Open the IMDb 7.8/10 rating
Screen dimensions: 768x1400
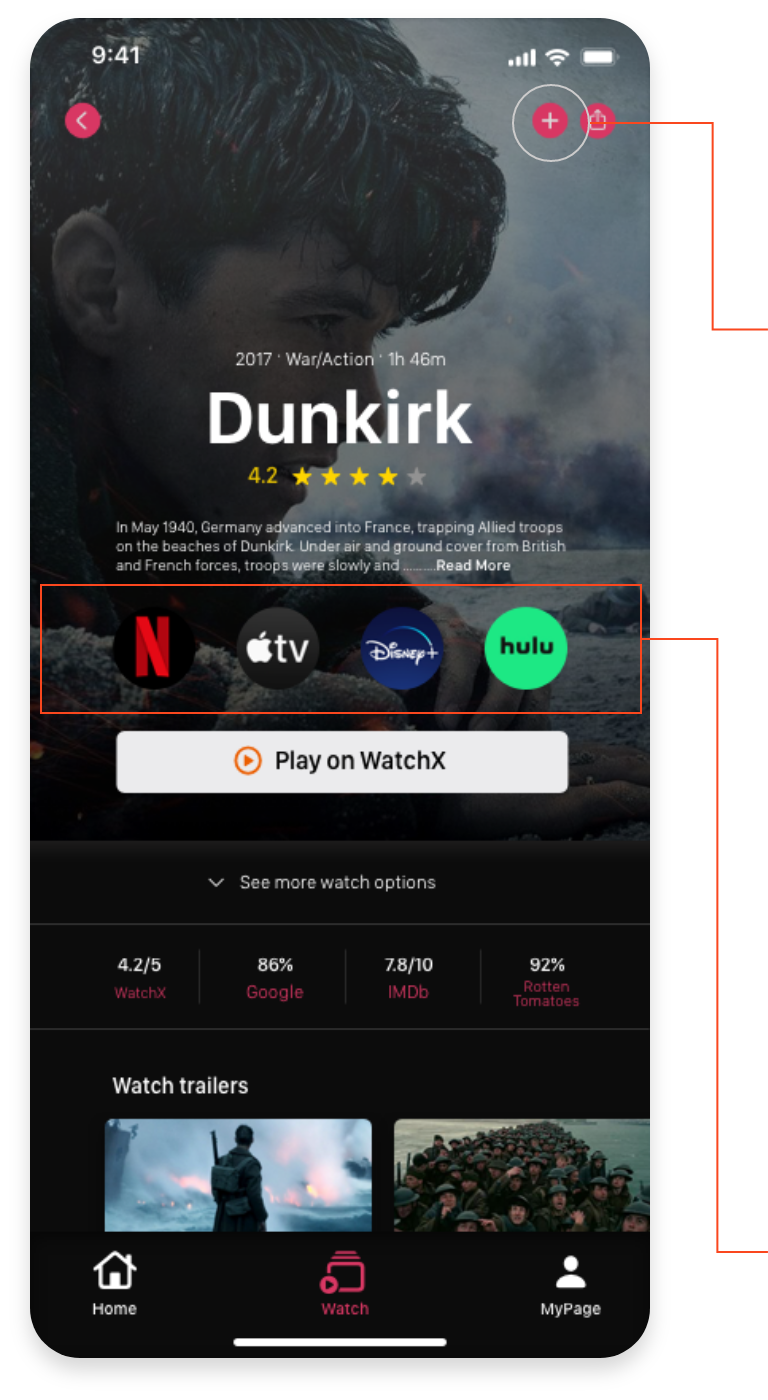409,978
